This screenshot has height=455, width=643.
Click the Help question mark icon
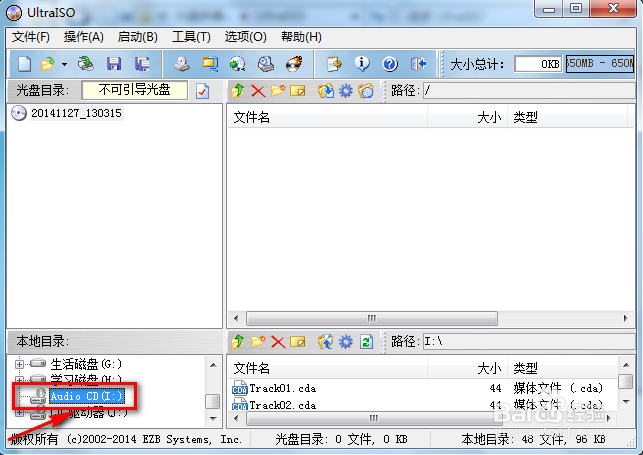click(390, 64)
